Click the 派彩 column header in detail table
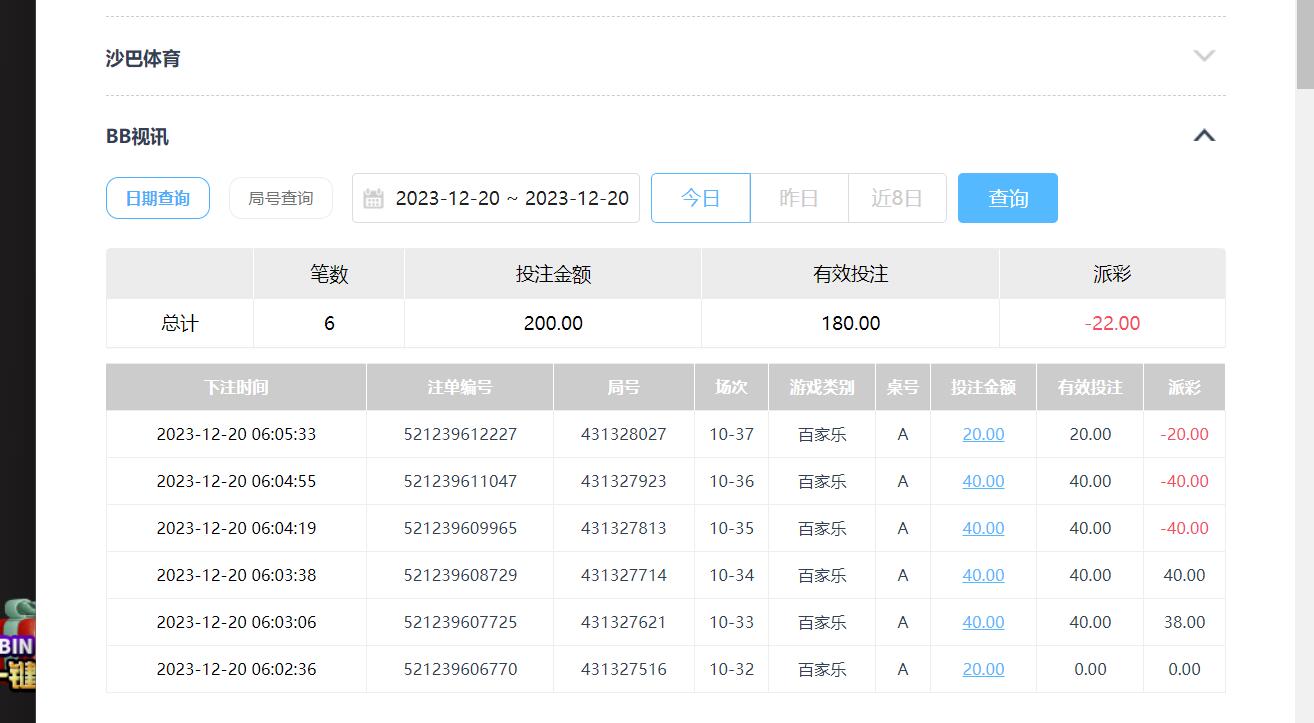1314x723 pixels. click(1184, 387)
